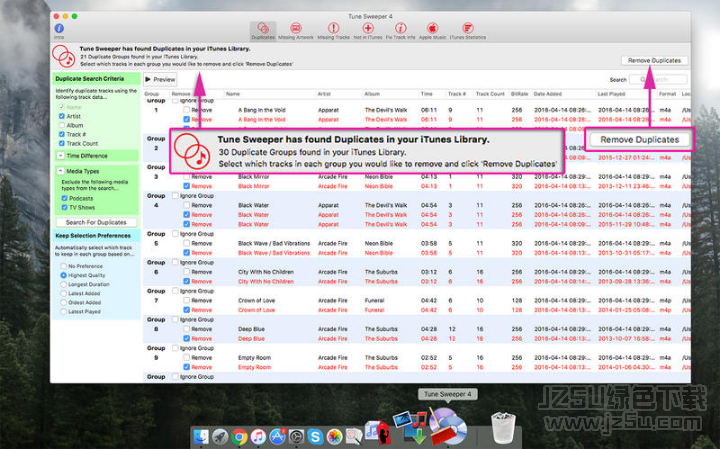
Task: Open the Missing Tracks tool
Action: pos(333,31)
